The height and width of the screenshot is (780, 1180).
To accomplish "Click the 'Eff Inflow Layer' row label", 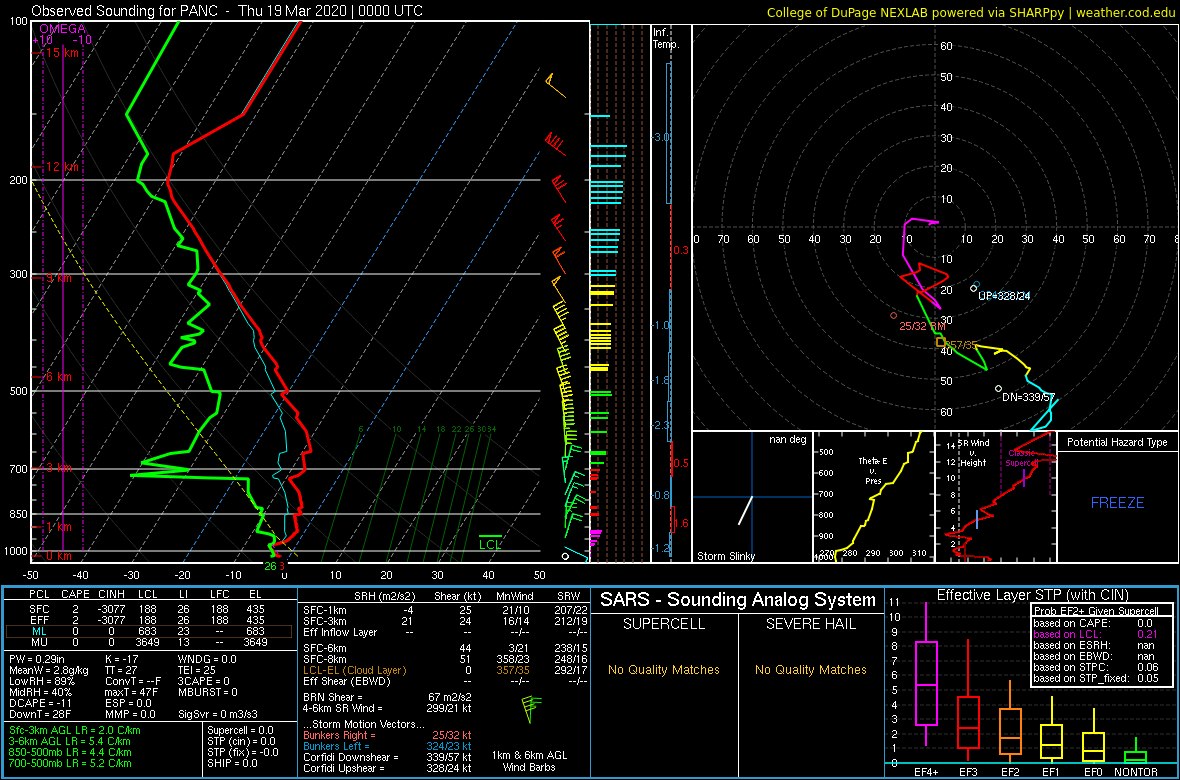I will click(x=339, y=631).
